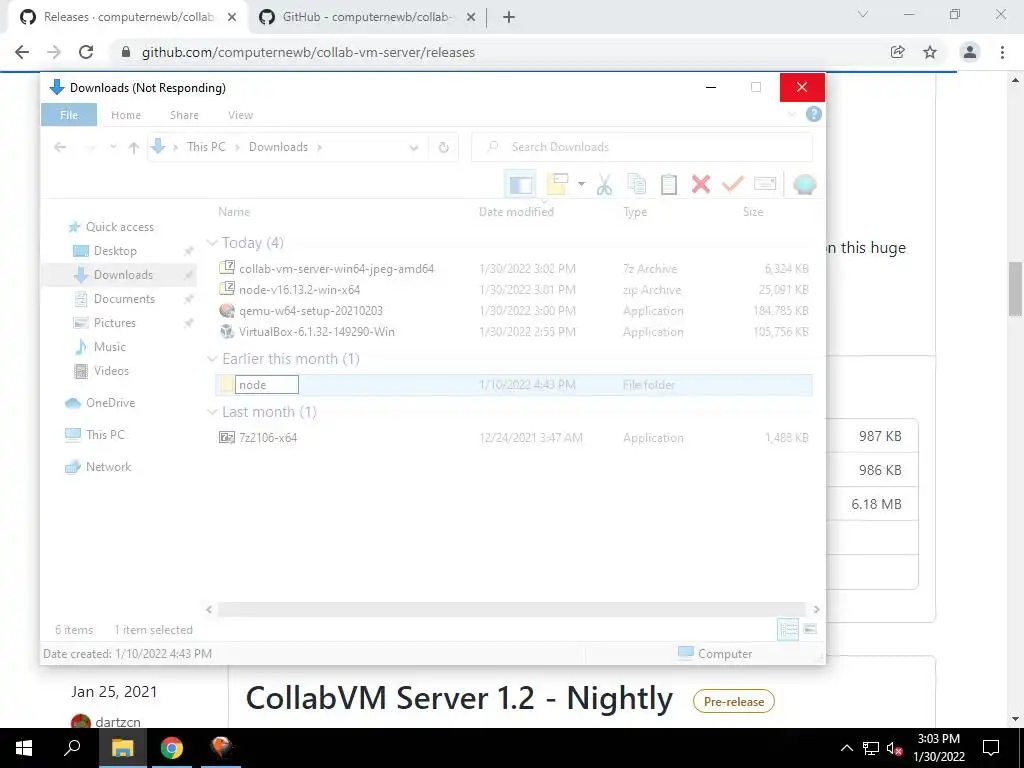
Task: Collapse the Last month (1) group
Action: 212,412
